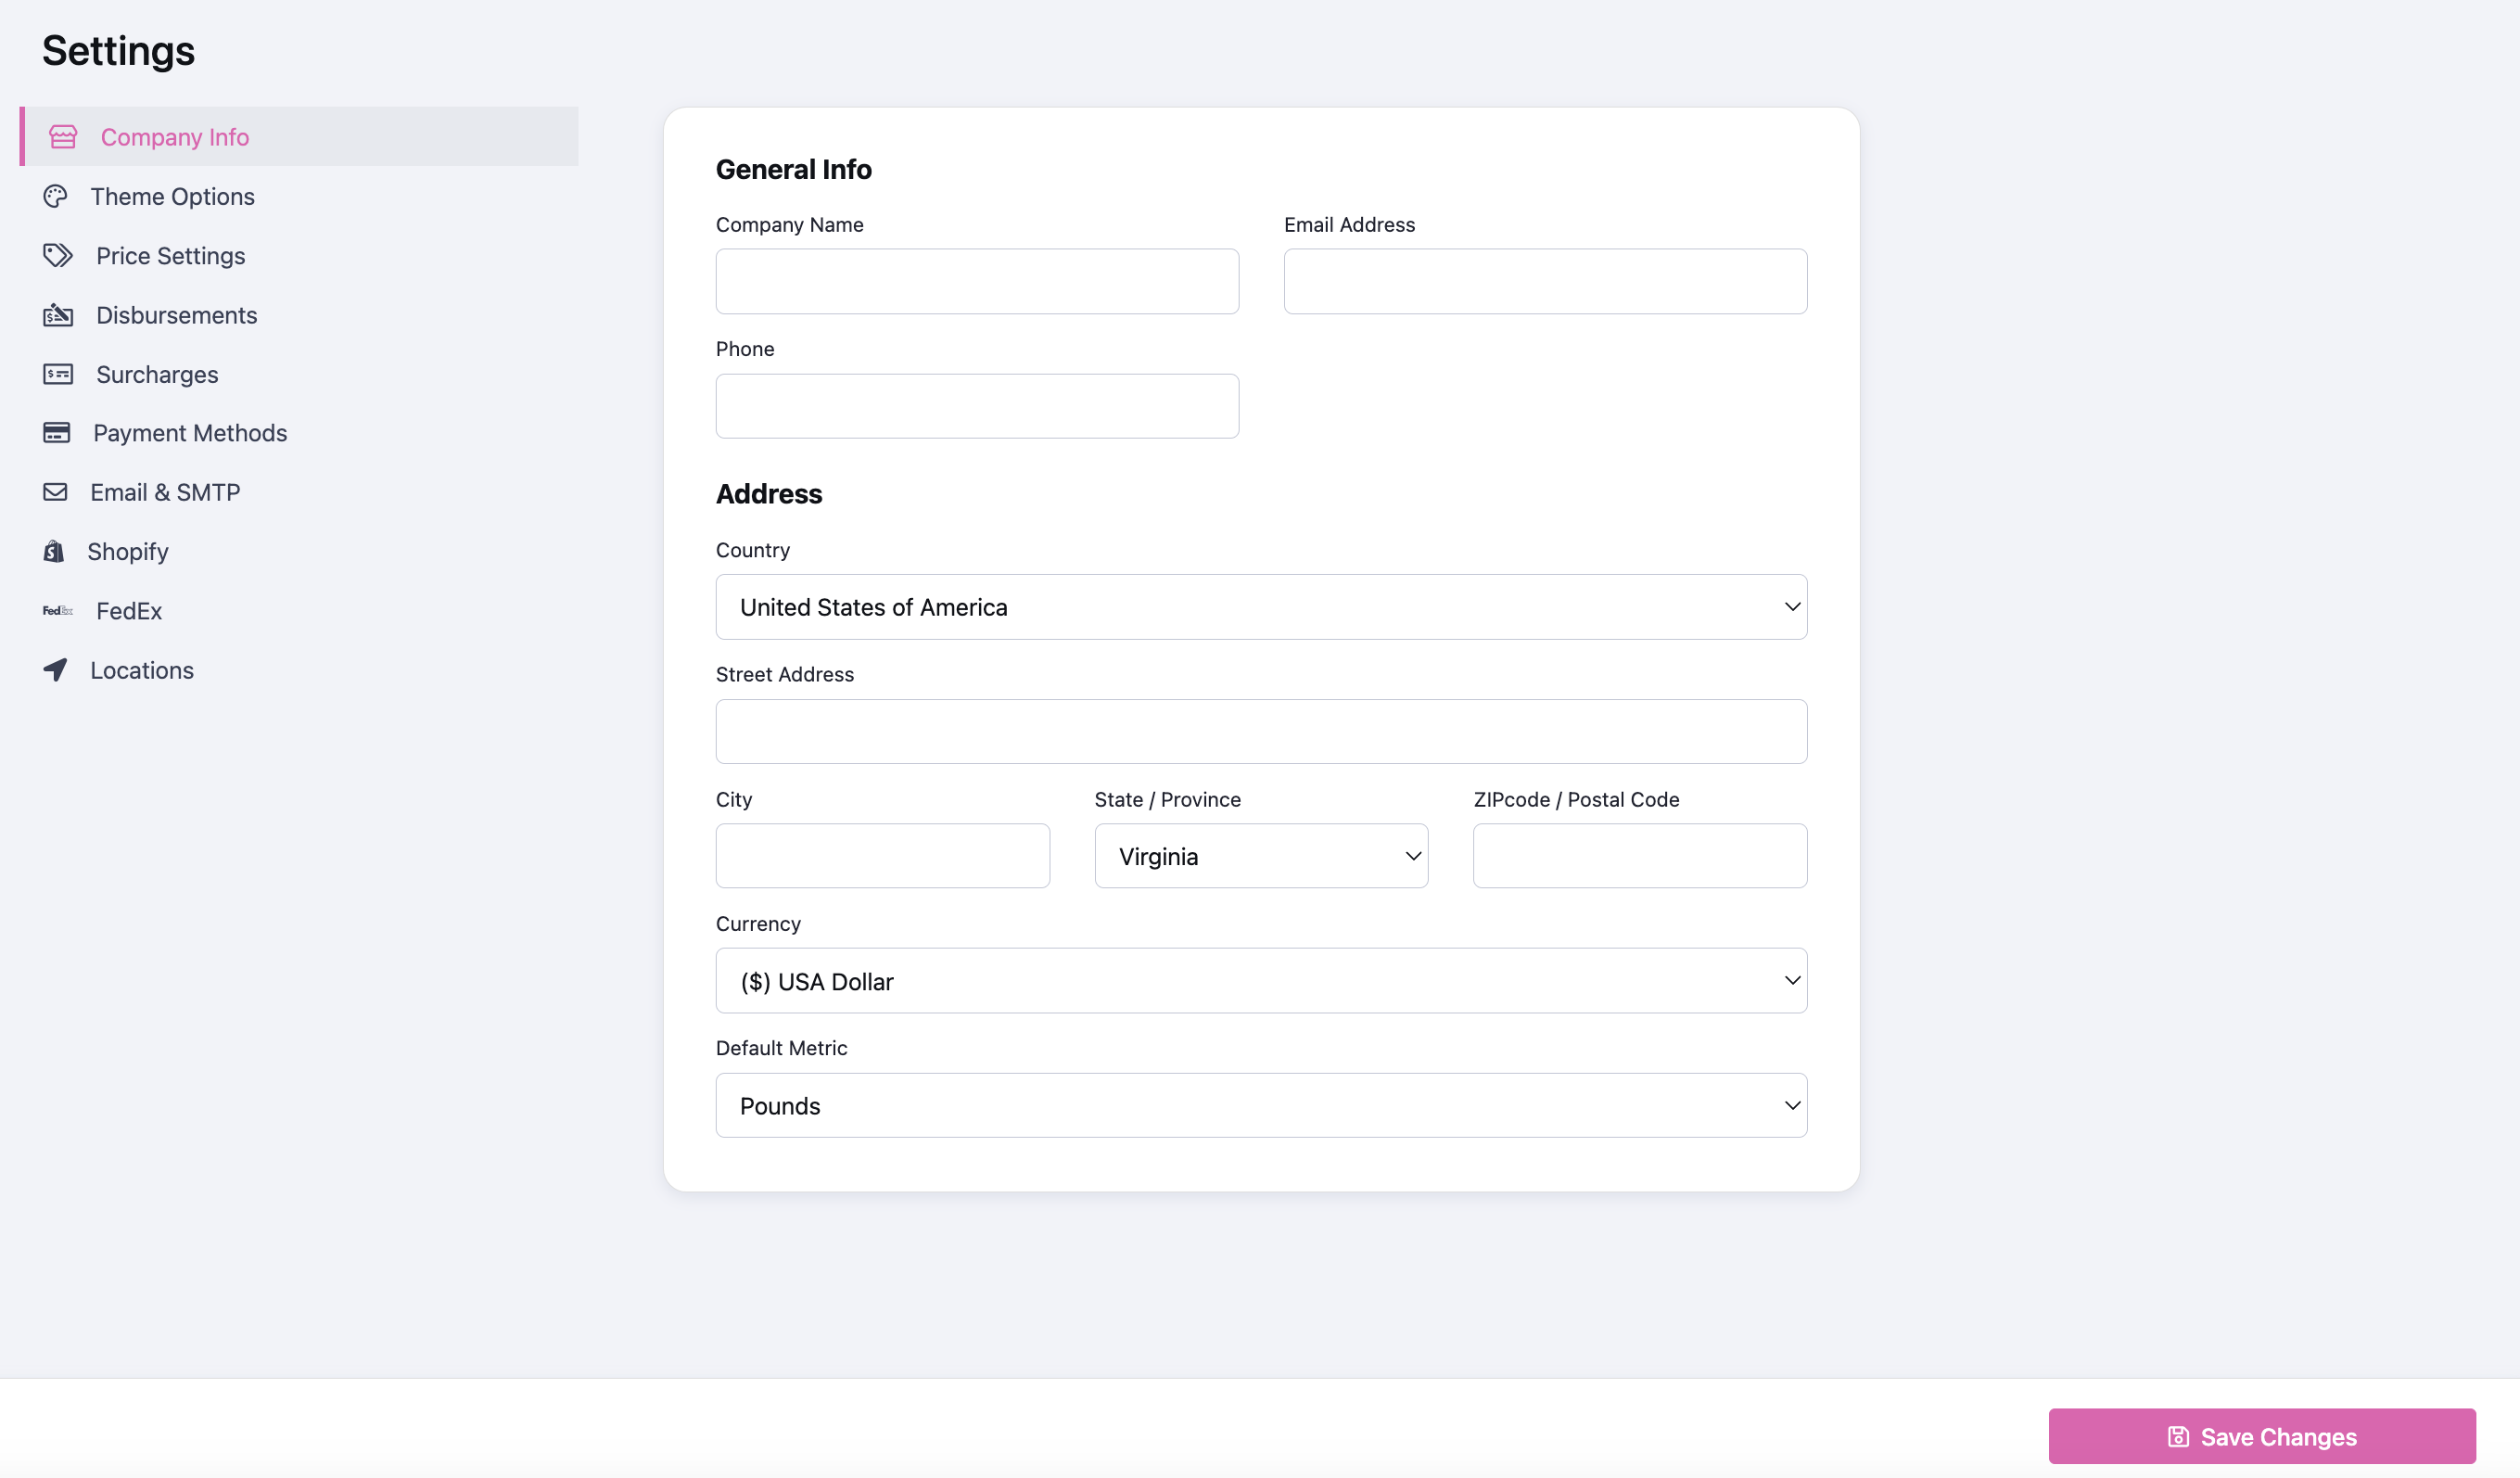
Task: Open the Country dropdown
Action: (x=1261, y=607)
